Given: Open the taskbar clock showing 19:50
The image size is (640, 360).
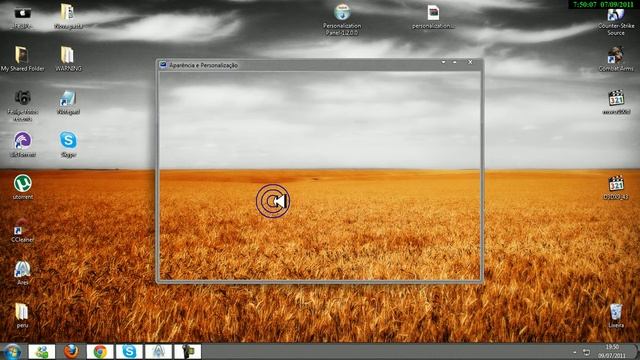Looking at the screenshot, I should click(612, 351).
